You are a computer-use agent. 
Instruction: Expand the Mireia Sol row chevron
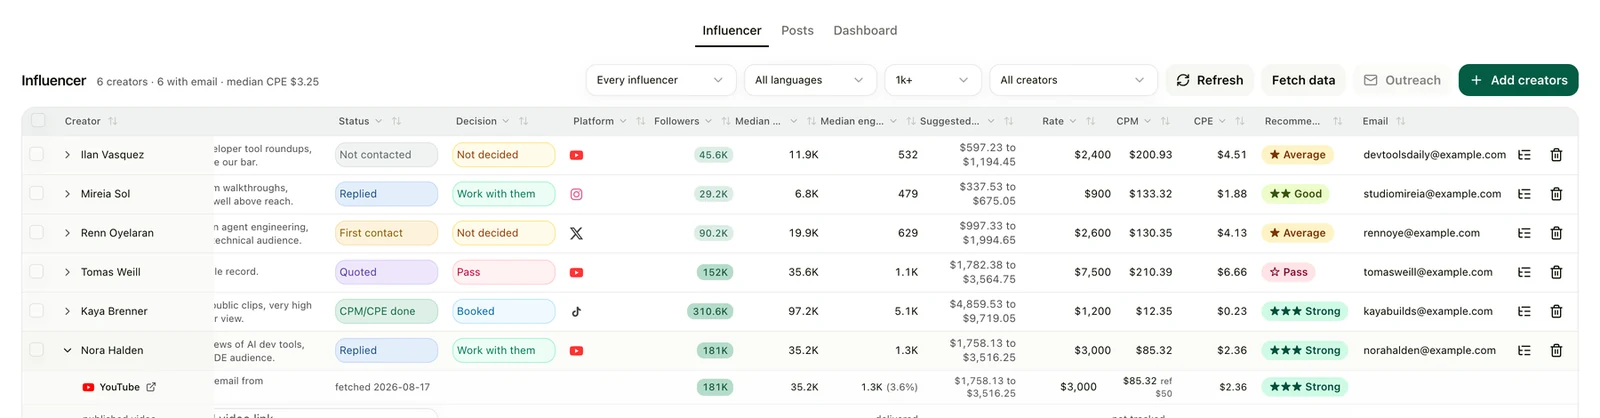pos(67,194)
